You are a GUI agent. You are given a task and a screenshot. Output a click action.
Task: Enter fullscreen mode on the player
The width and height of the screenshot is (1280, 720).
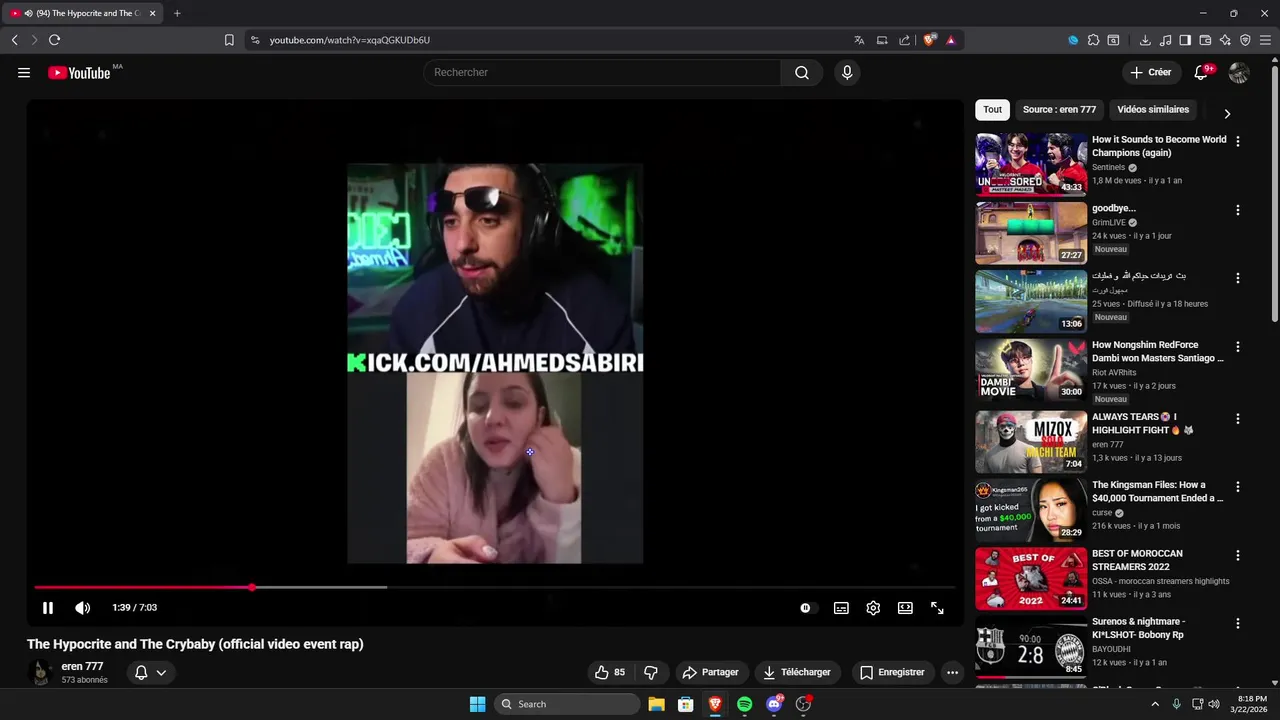[937, 608]
